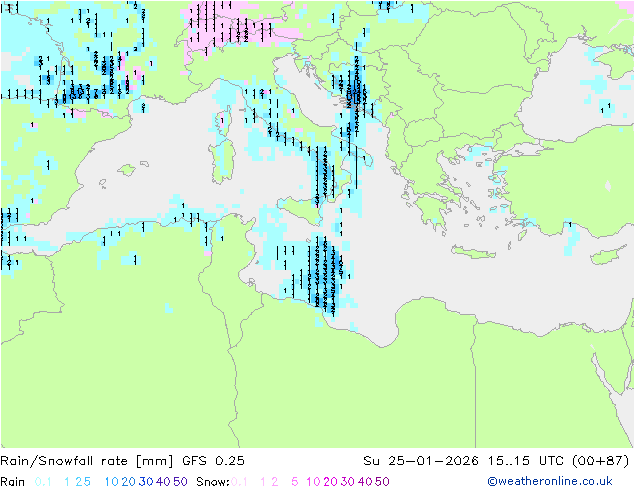
Task: Click the 'Rain/Snowfall rate [mm] GFS 0.25' title
Action: pos(123,461)
